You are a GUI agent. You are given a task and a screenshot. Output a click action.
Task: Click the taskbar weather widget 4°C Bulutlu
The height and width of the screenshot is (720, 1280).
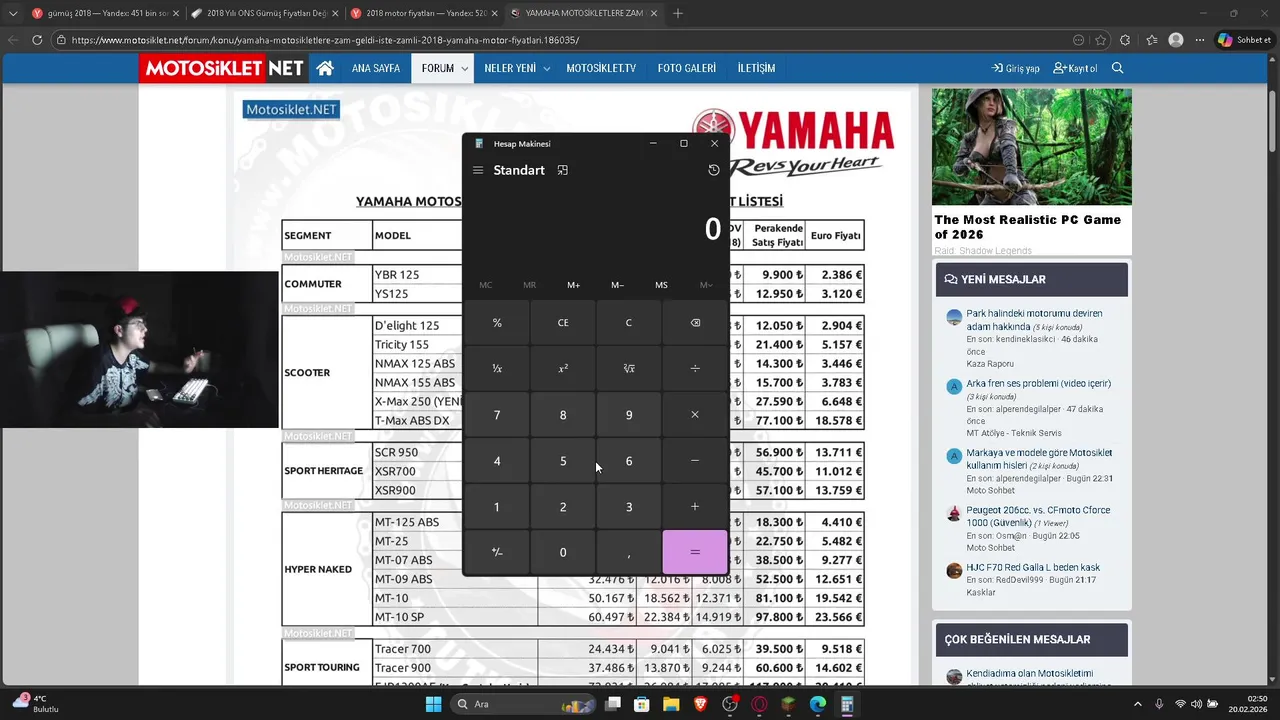coord(35,703)
